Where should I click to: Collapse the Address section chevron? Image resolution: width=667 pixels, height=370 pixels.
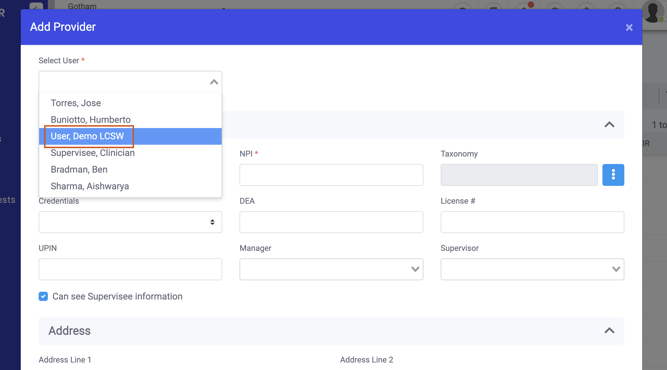tap(609, 330)
